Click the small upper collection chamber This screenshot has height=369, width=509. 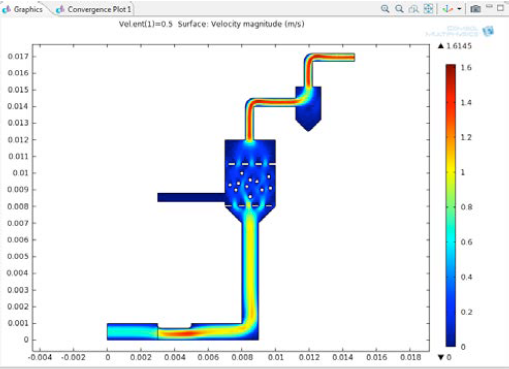click(308, 108)
